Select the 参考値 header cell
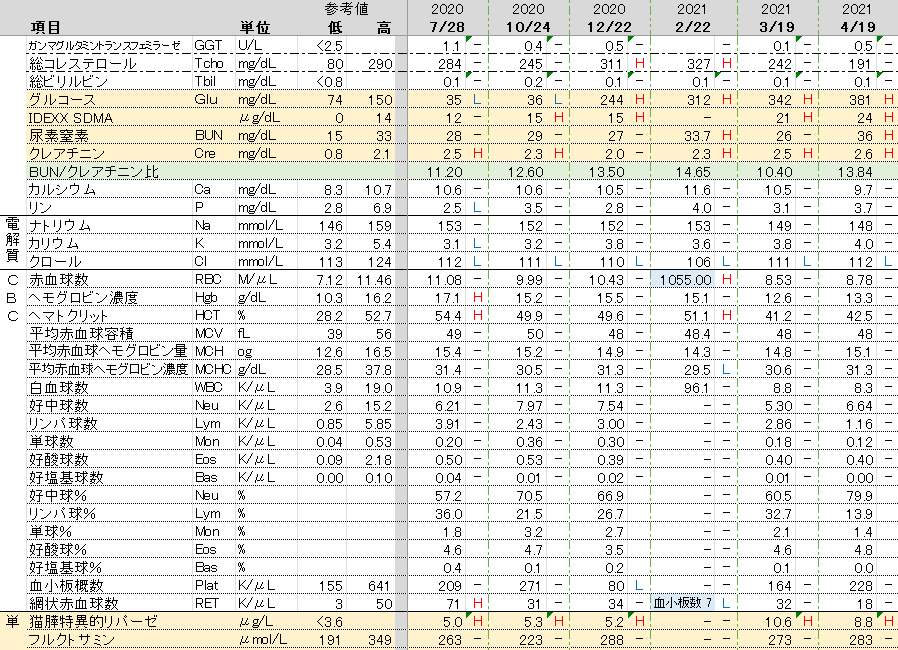Viewport: 898px width, 650px height. pos(346,9)
